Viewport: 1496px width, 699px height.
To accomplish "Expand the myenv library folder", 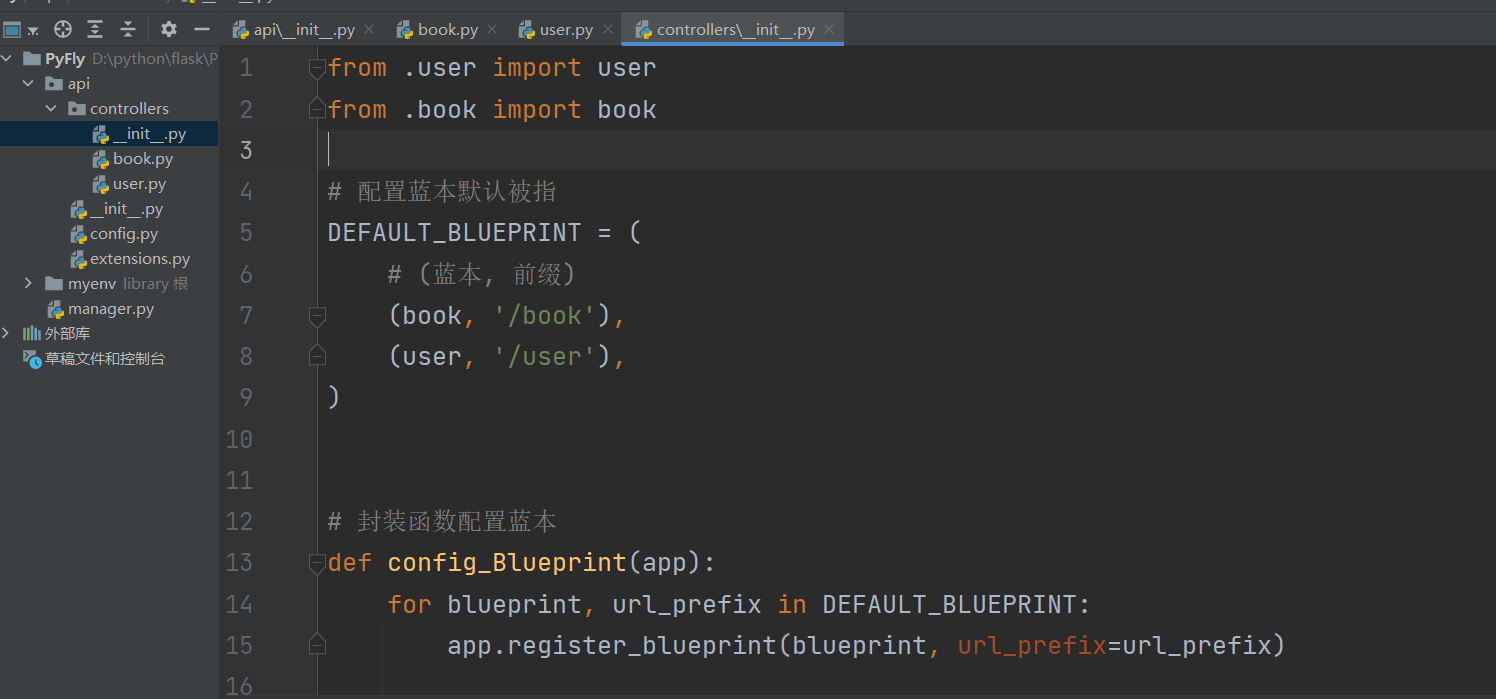I will (x=28, y=284).
